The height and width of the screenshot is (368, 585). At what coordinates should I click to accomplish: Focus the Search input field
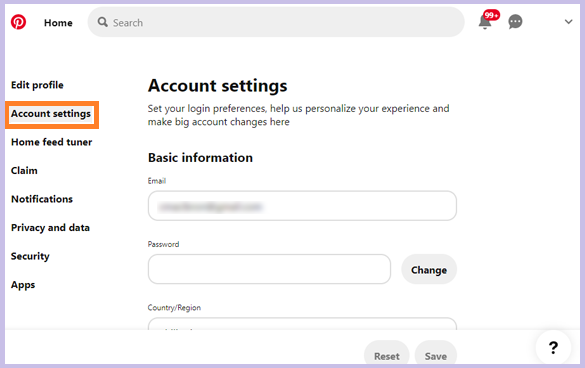click(x=276, y=22)
